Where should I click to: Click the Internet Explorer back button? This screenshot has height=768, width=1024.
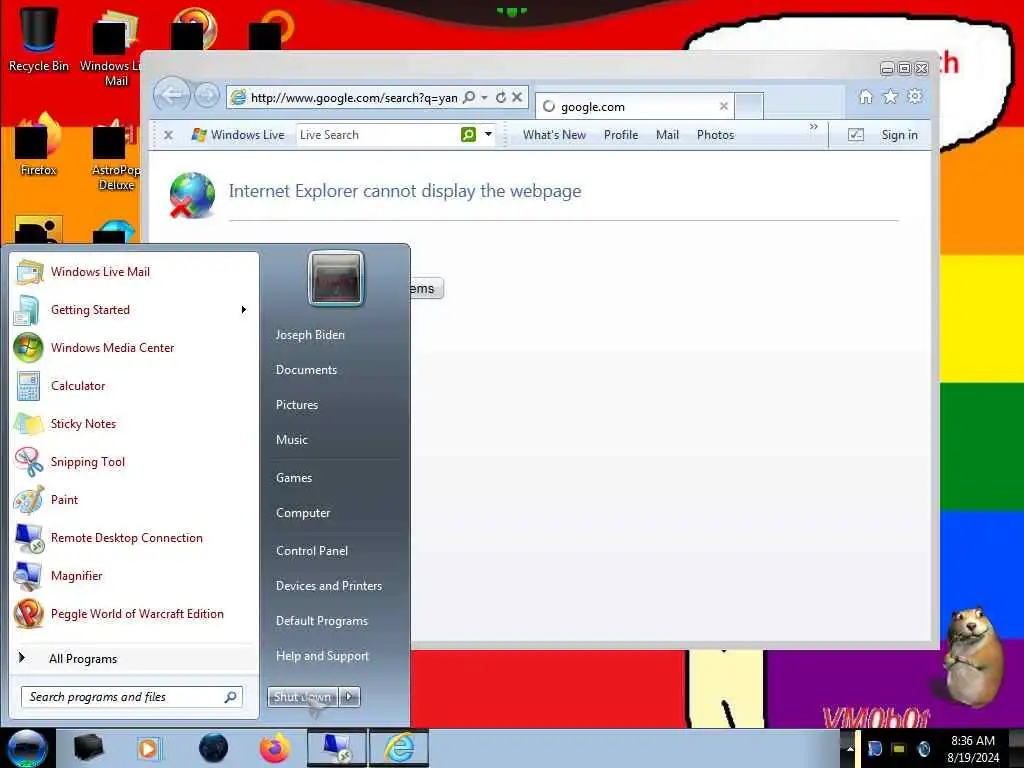(x=172, y=96)
